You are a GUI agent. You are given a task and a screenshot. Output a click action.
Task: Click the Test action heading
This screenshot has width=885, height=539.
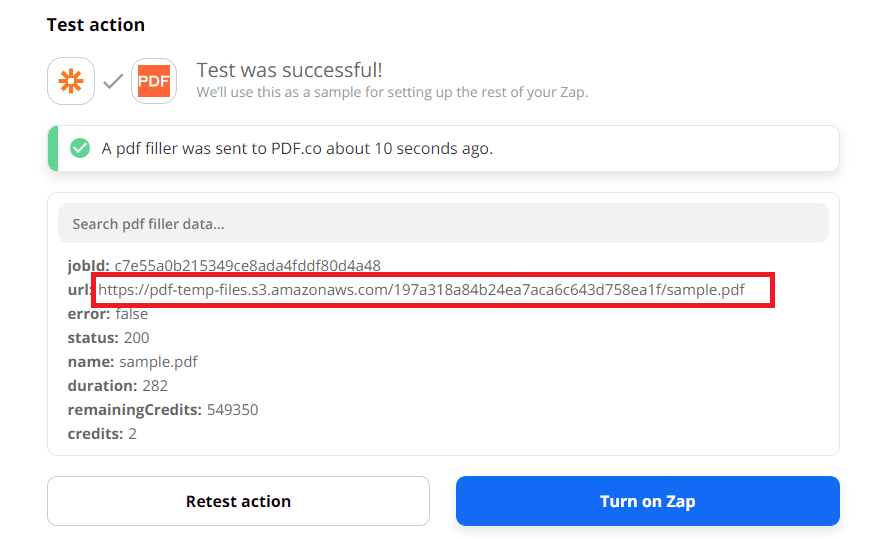95,24
